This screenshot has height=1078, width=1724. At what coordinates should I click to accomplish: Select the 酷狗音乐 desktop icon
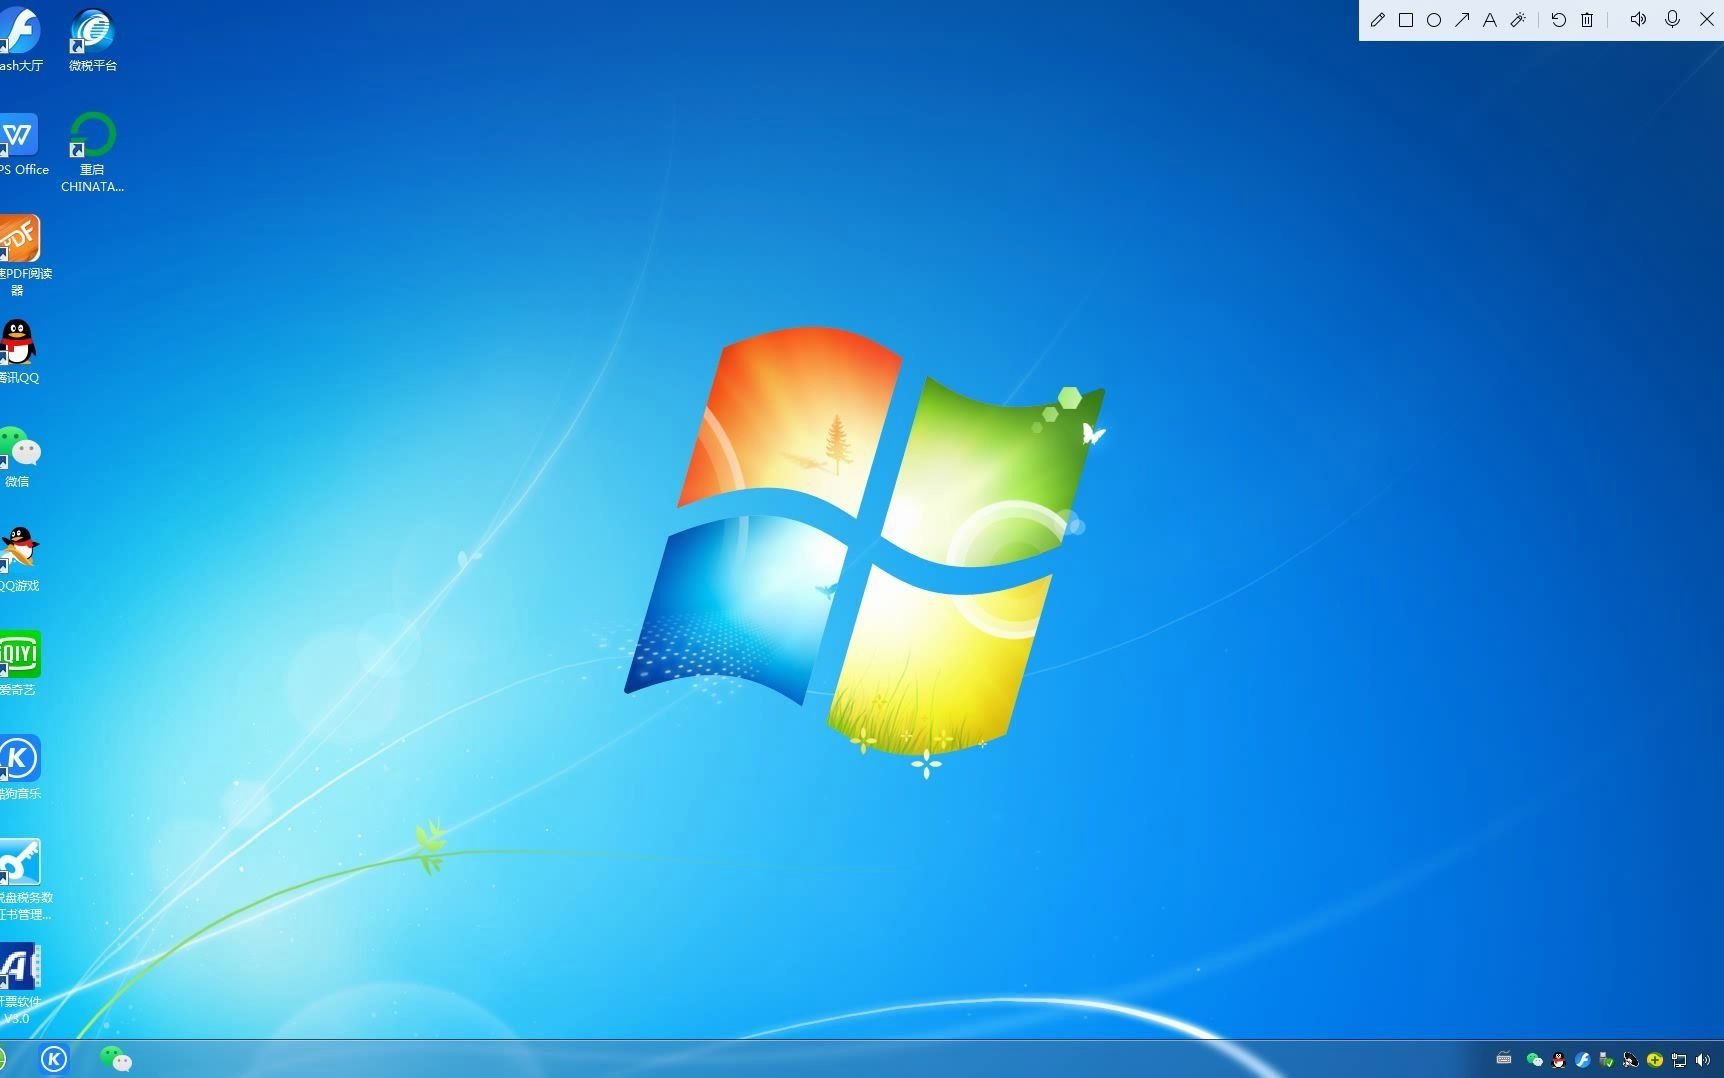pyautogui.click(x=20, y=768)
